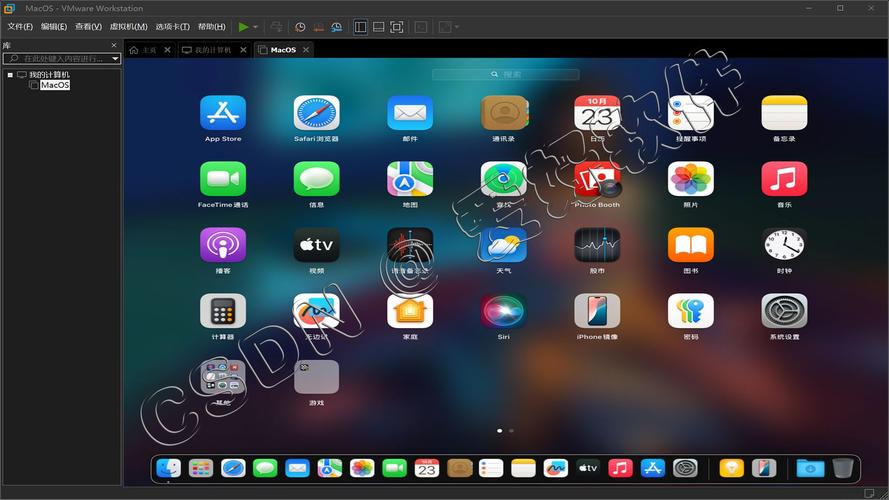Expand the power-on button dropdown arrow
The width and height of the screenshot is (889, 500).
256,27
